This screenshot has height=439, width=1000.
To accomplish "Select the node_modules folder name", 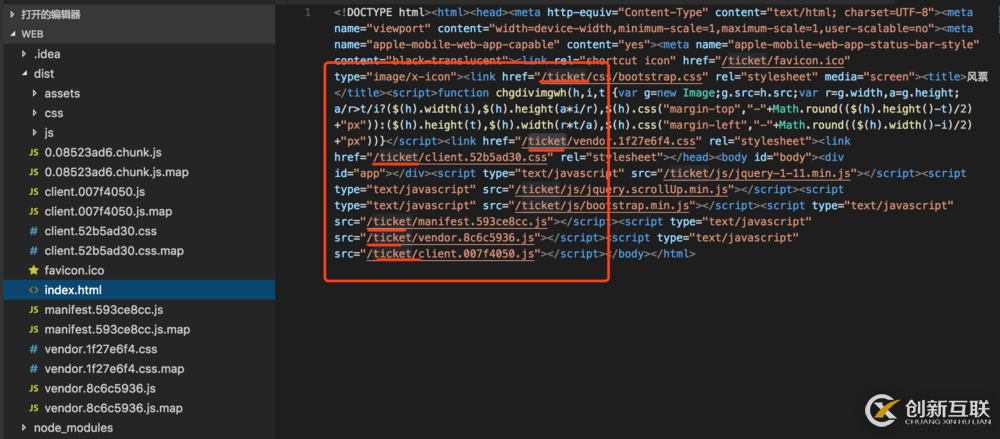I will click(x=73, y=428).
